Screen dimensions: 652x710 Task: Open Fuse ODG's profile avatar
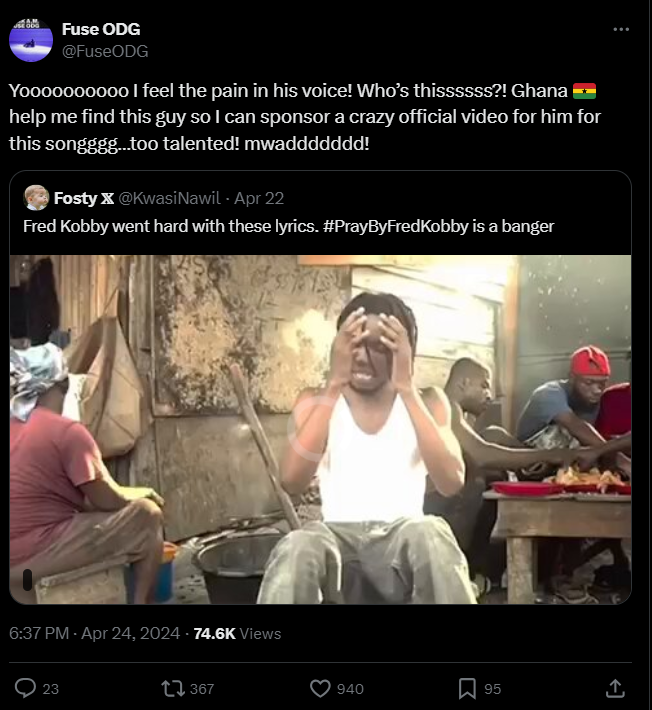coord(31,40)
